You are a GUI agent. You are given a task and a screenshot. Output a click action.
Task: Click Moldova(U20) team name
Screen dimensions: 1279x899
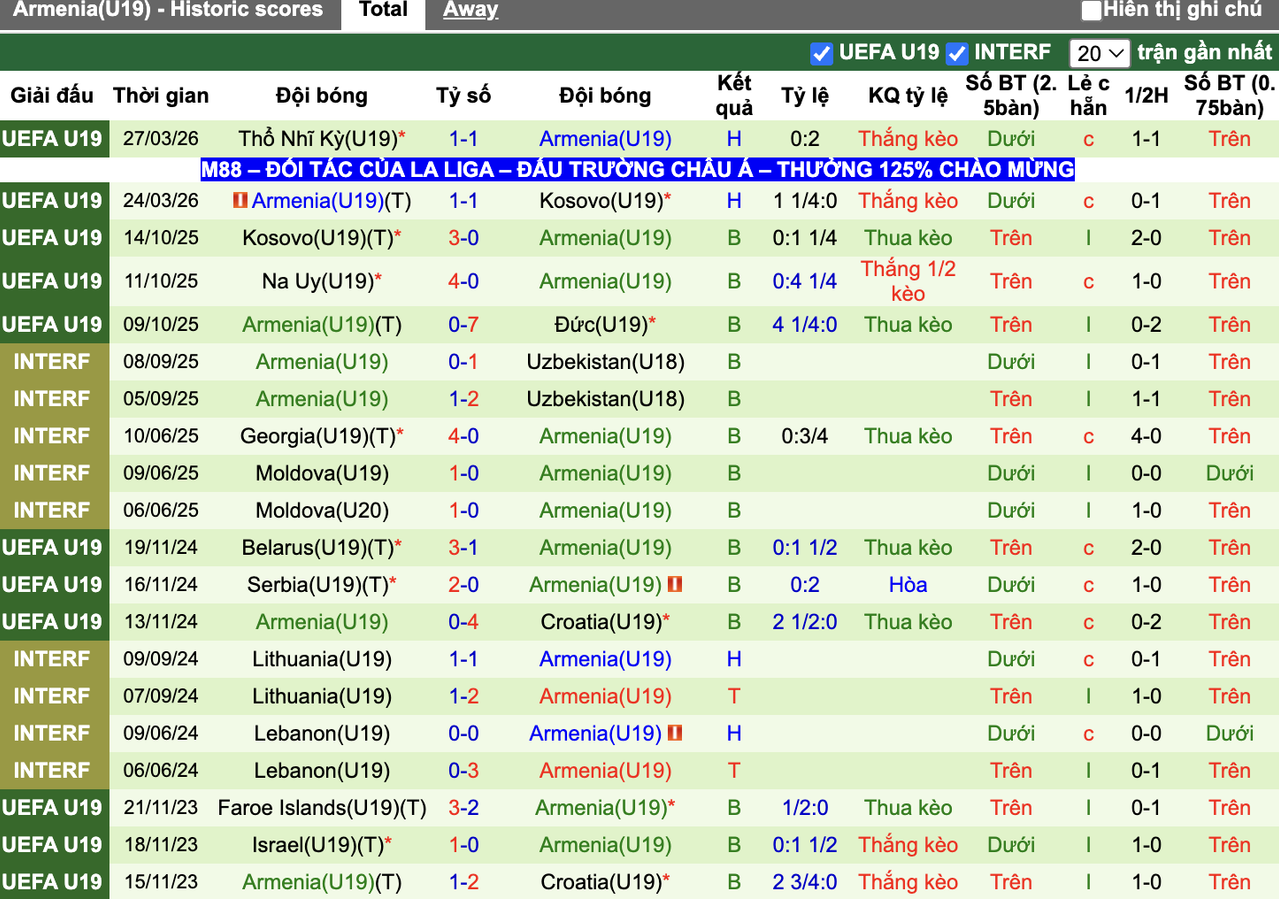point(322,511)
